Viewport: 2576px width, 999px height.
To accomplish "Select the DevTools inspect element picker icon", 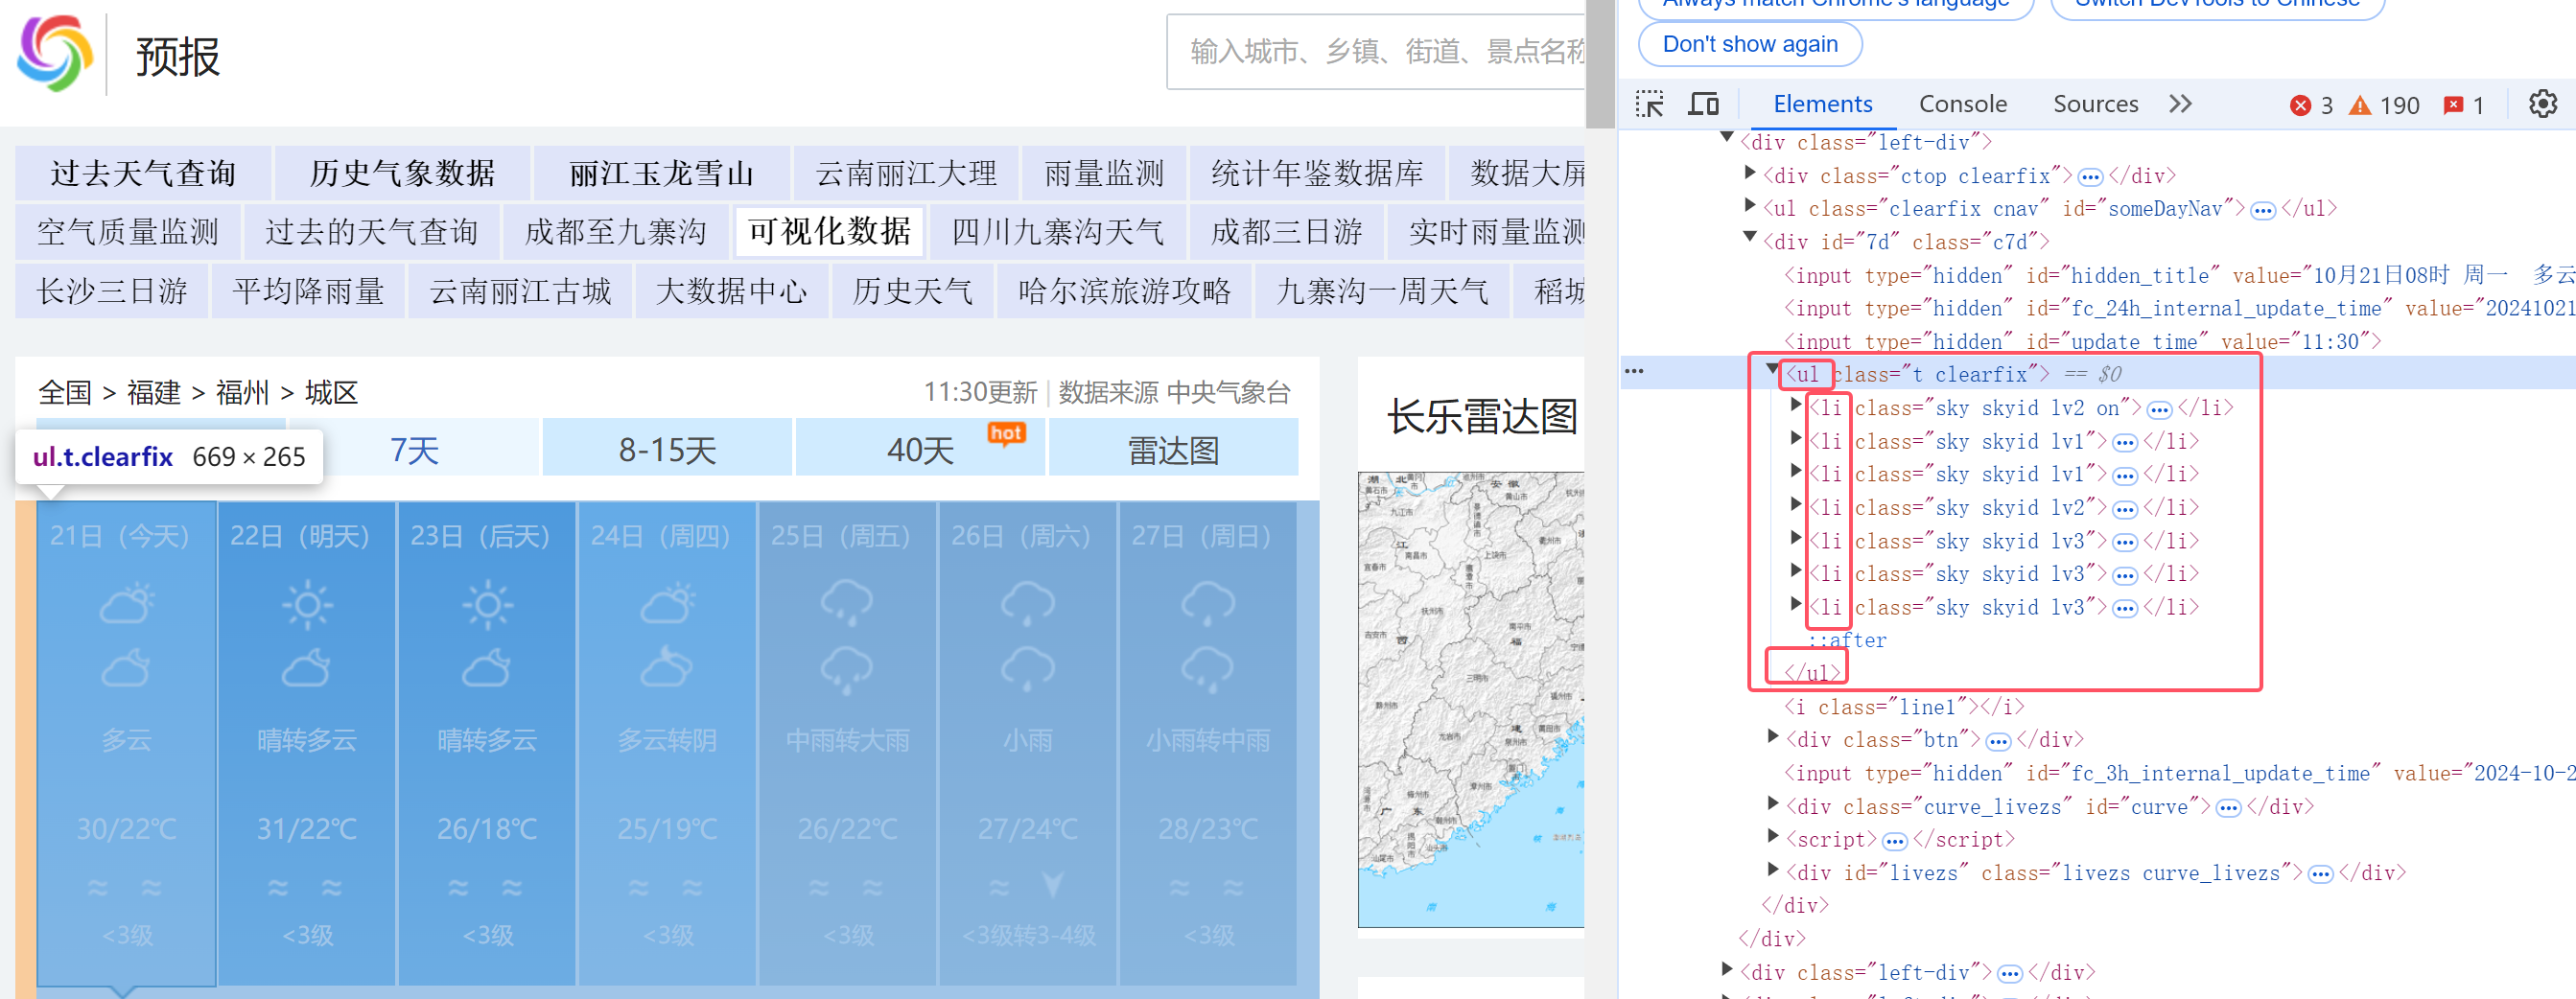I will pos(1649,104).
